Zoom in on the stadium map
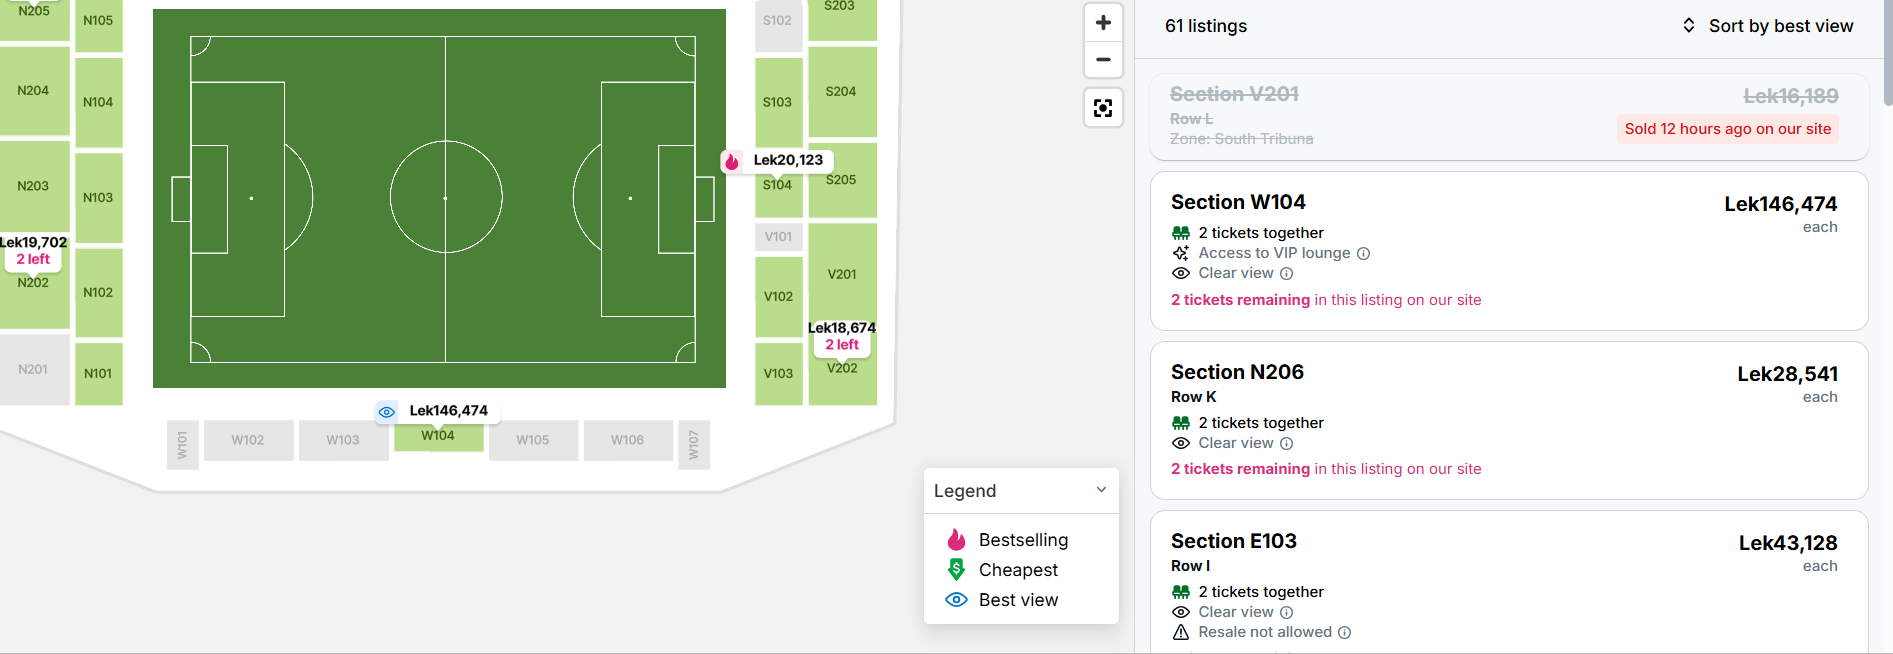This screenshot has height=654, width=1893. coord(1103,23)
